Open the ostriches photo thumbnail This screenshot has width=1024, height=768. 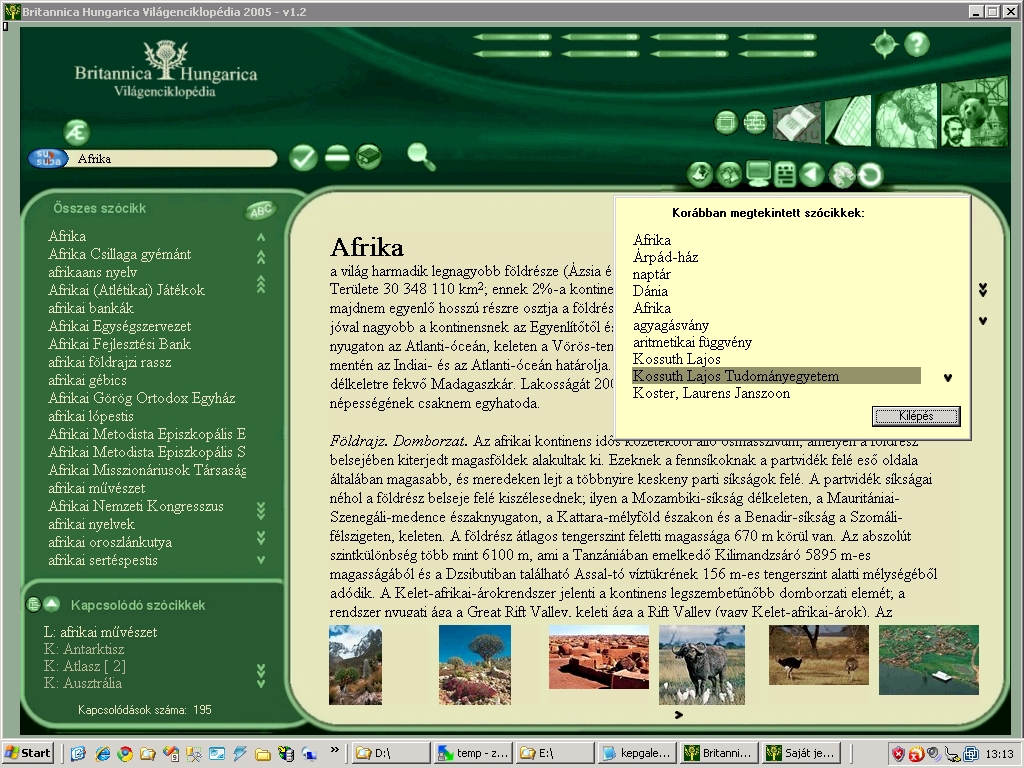819,655
